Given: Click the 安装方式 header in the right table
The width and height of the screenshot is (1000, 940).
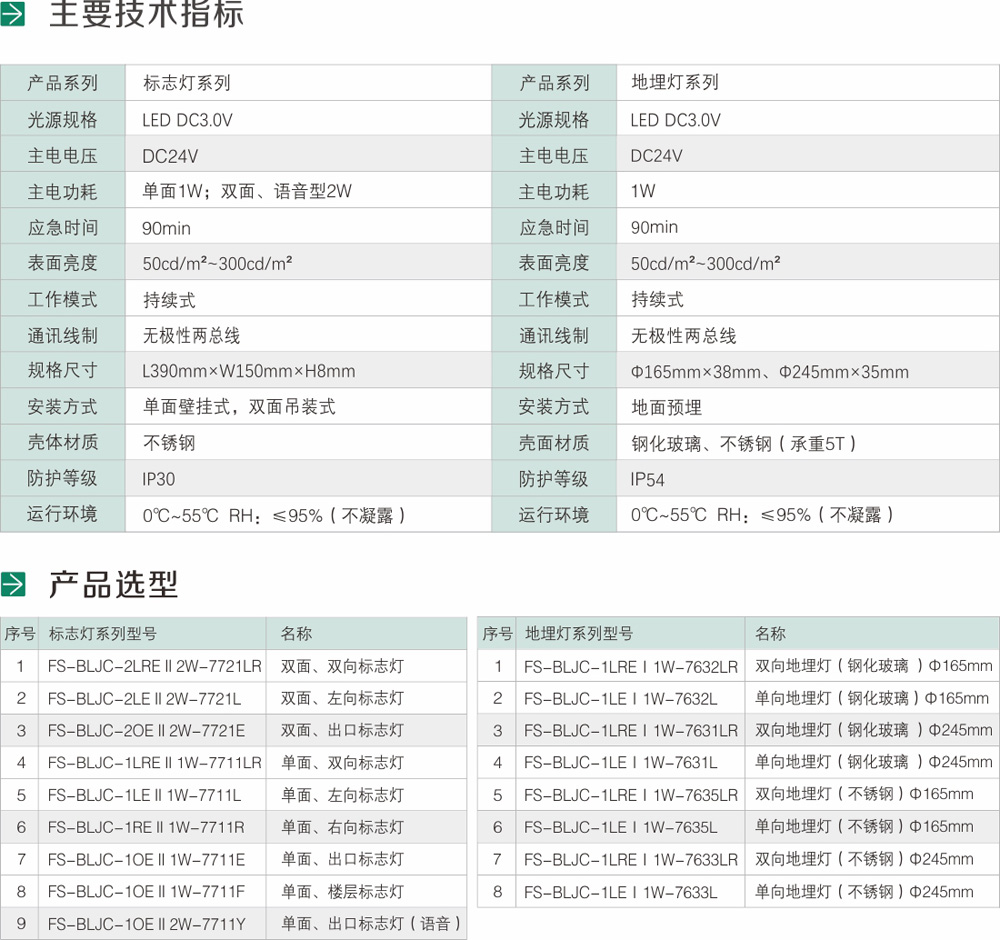Looking at the screenshot, I should (553, 406).
